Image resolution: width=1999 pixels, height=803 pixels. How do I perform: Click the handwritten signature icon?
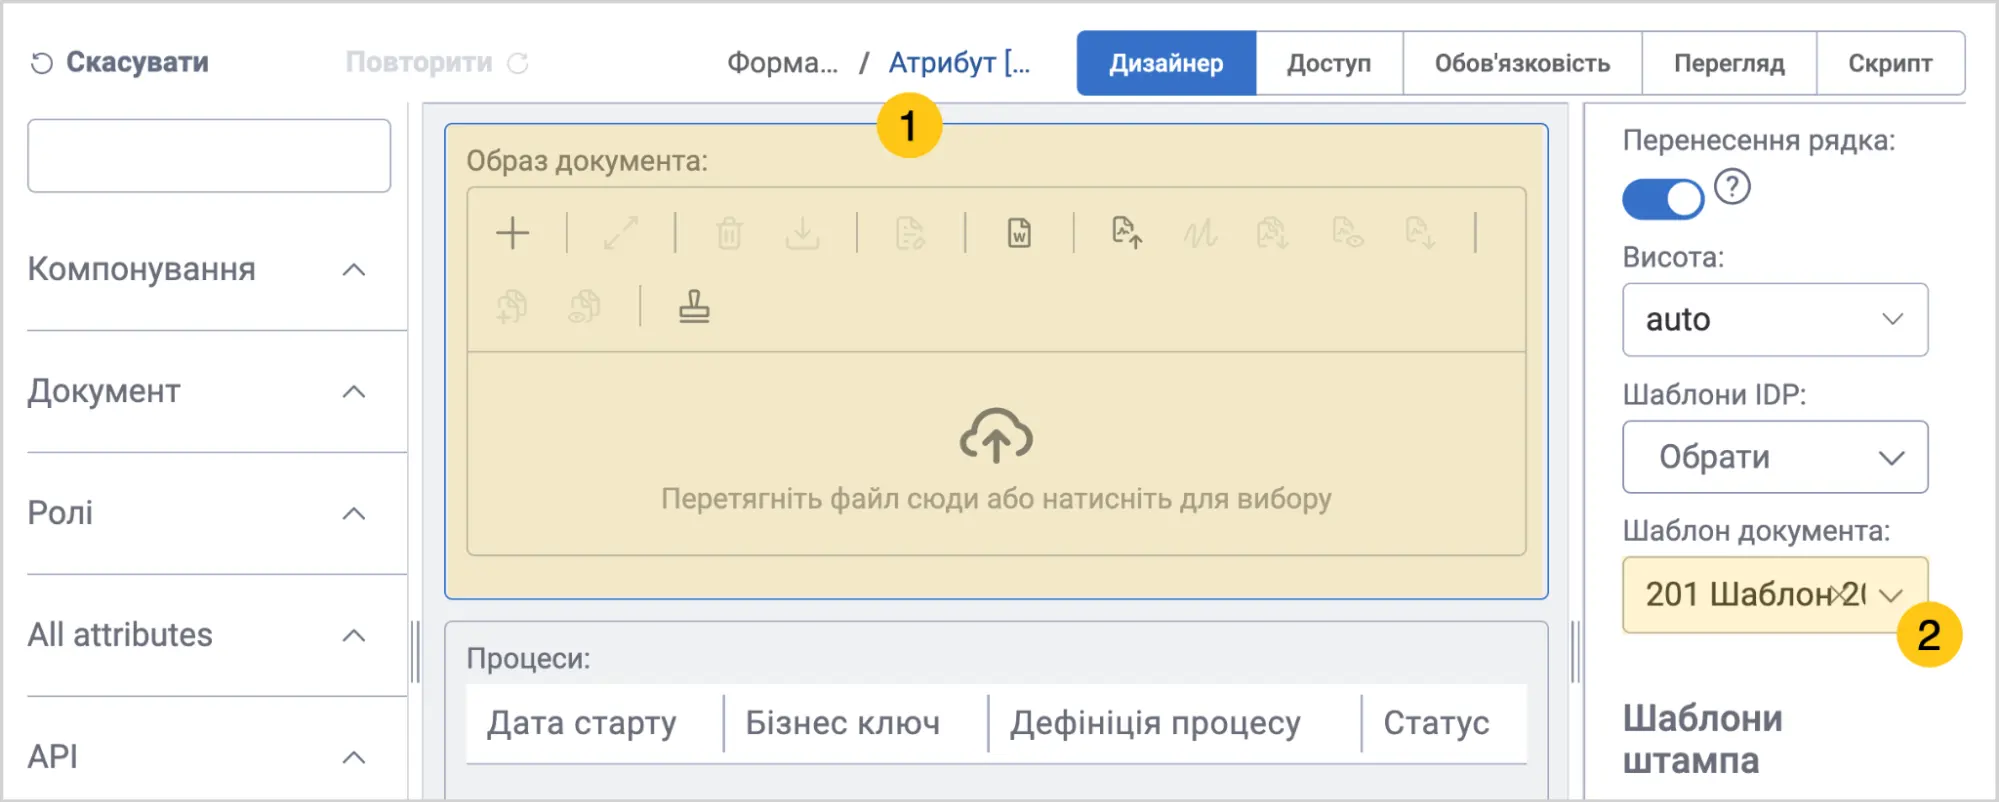pos(1200,233)
